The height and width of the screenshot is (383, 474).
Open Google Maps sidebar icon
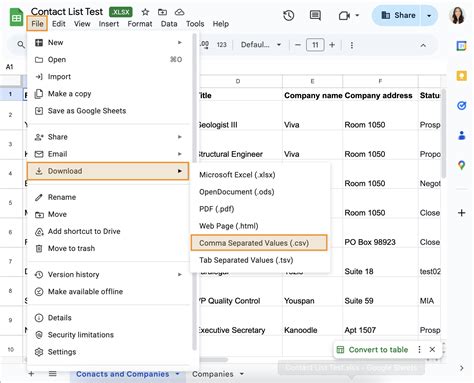(x=462, y=165)
